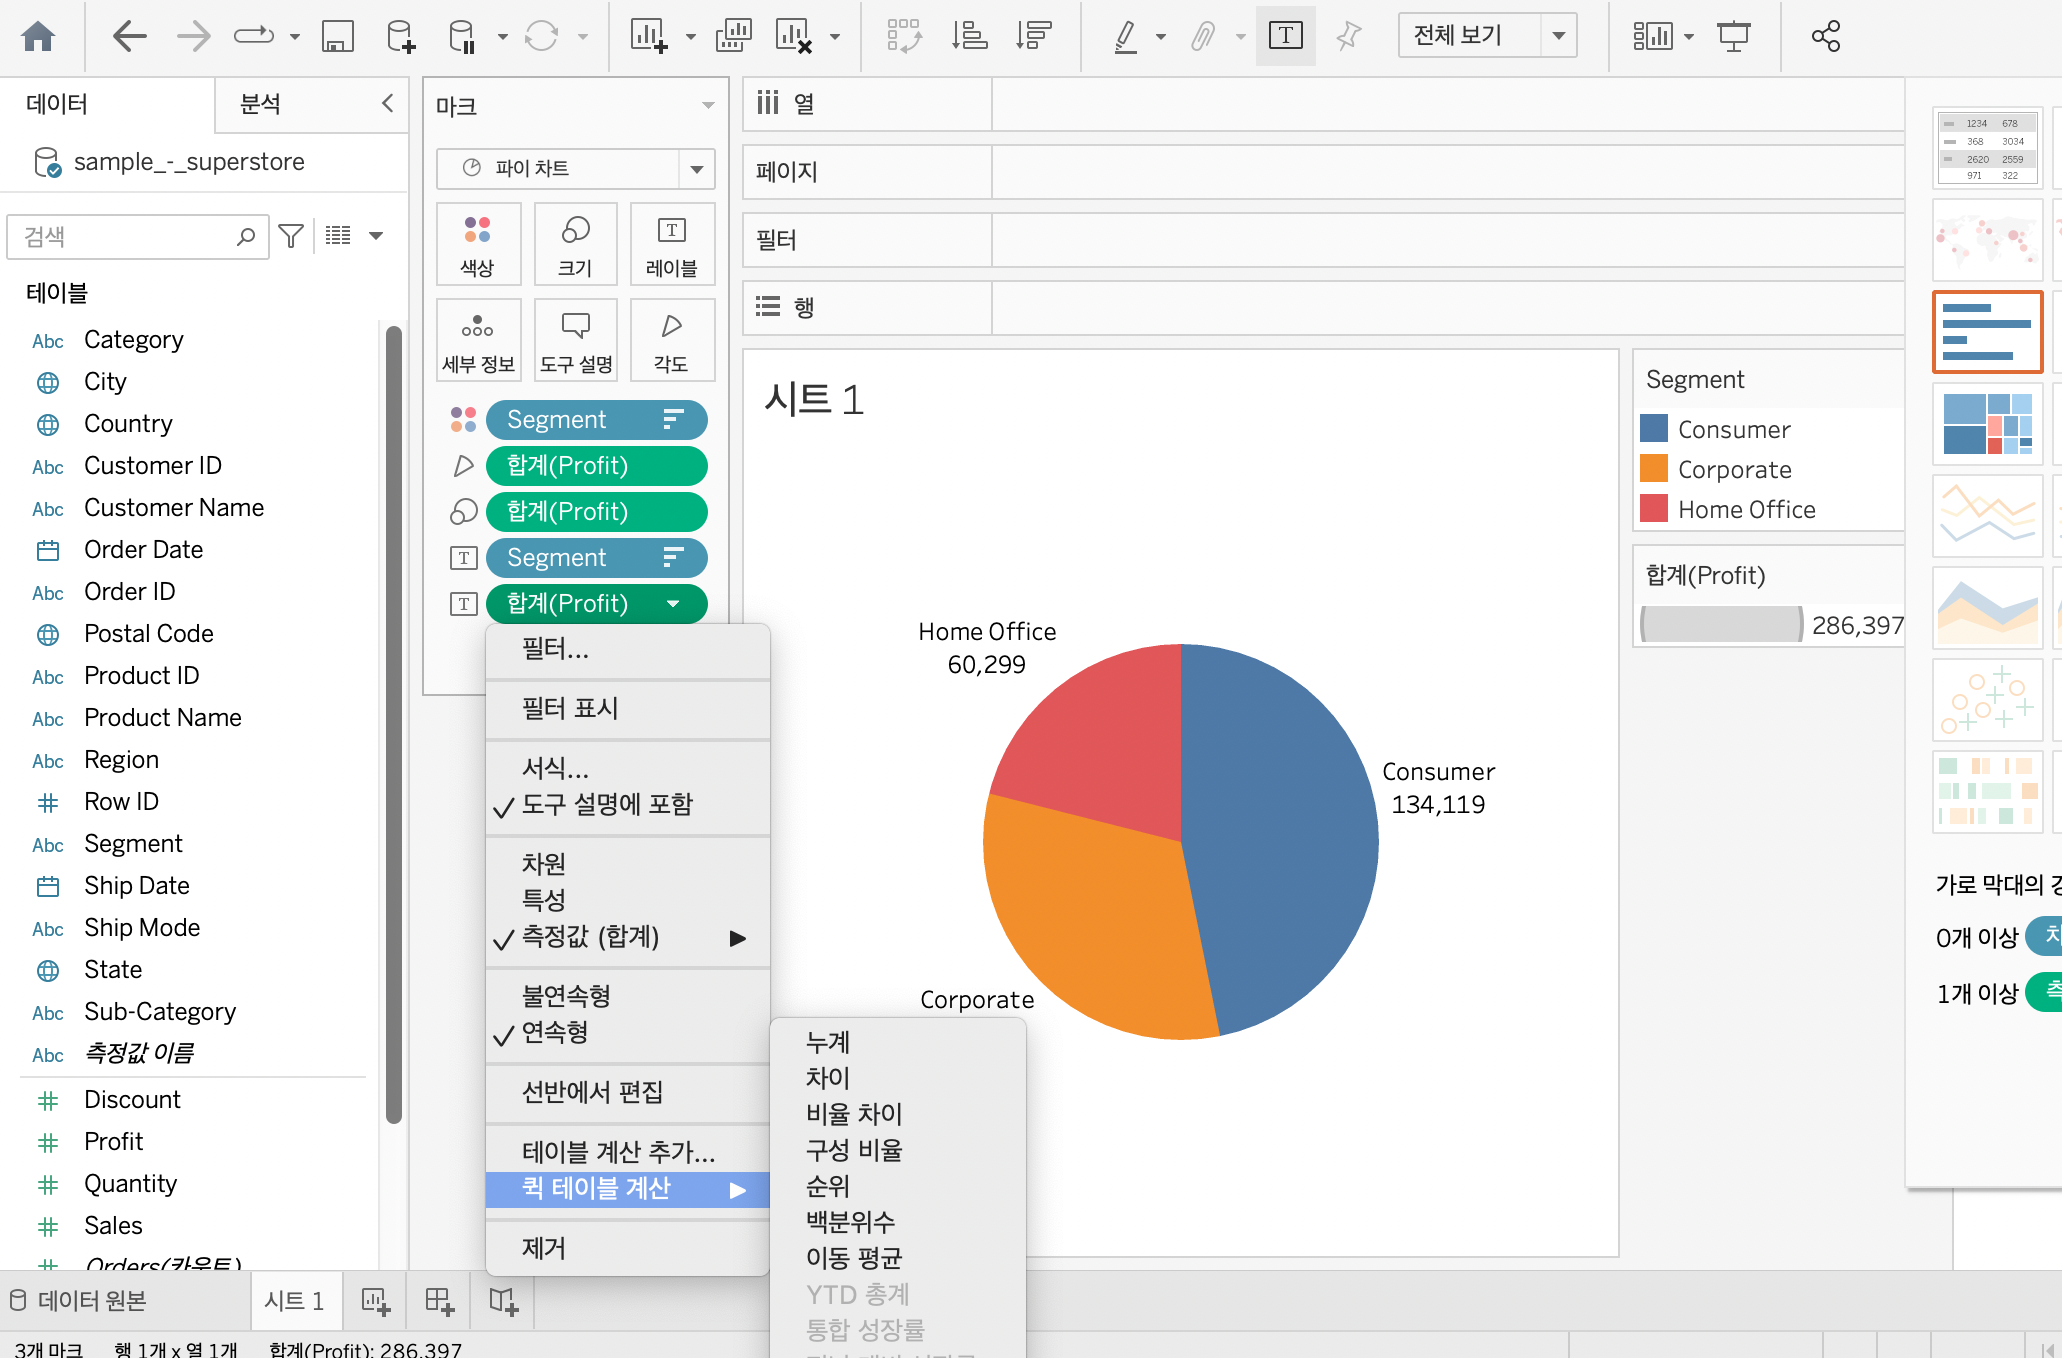The width and height of the screenshot is (2062, 1358).
Task: Click the swap rows and columns icon
Action: [904, 37]
